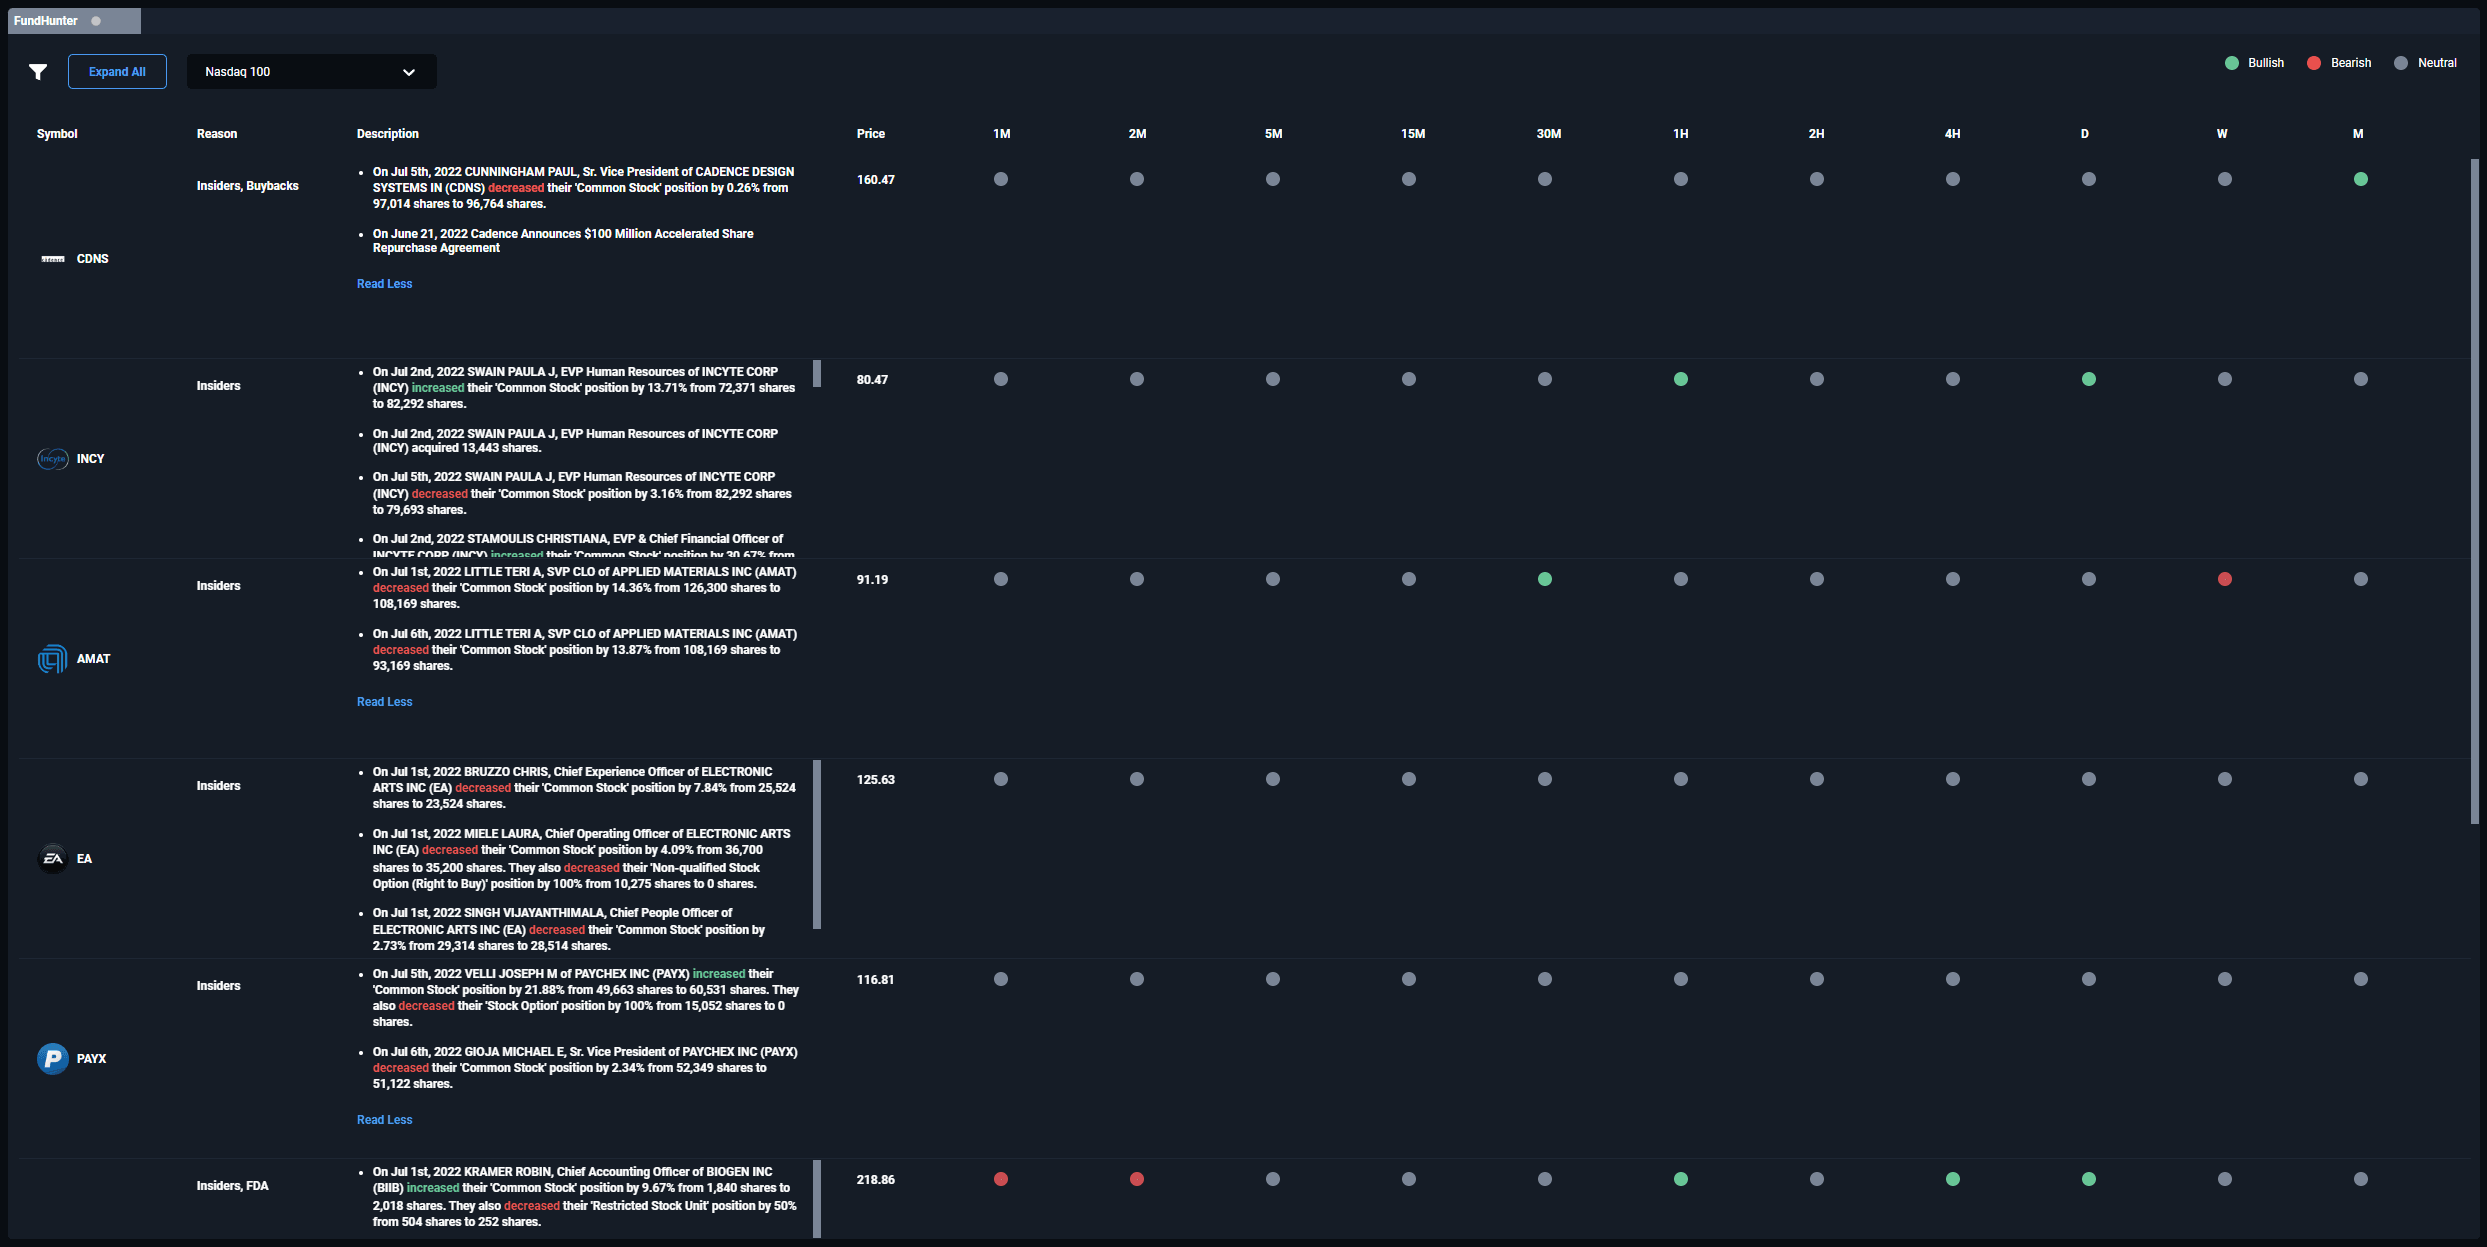The height and width of the screenshot is (1247, 2487).
Task: Click the PAYX company logo
Action: tap(53, 1059)
